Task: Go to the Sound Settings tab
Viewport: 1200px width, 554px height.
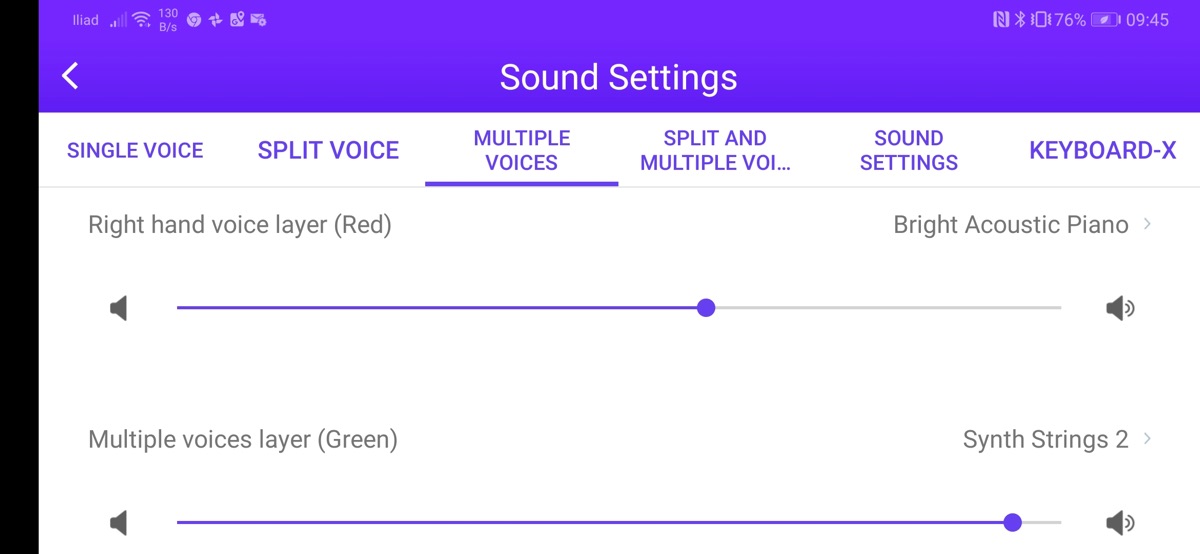Action: pos(909,150)
